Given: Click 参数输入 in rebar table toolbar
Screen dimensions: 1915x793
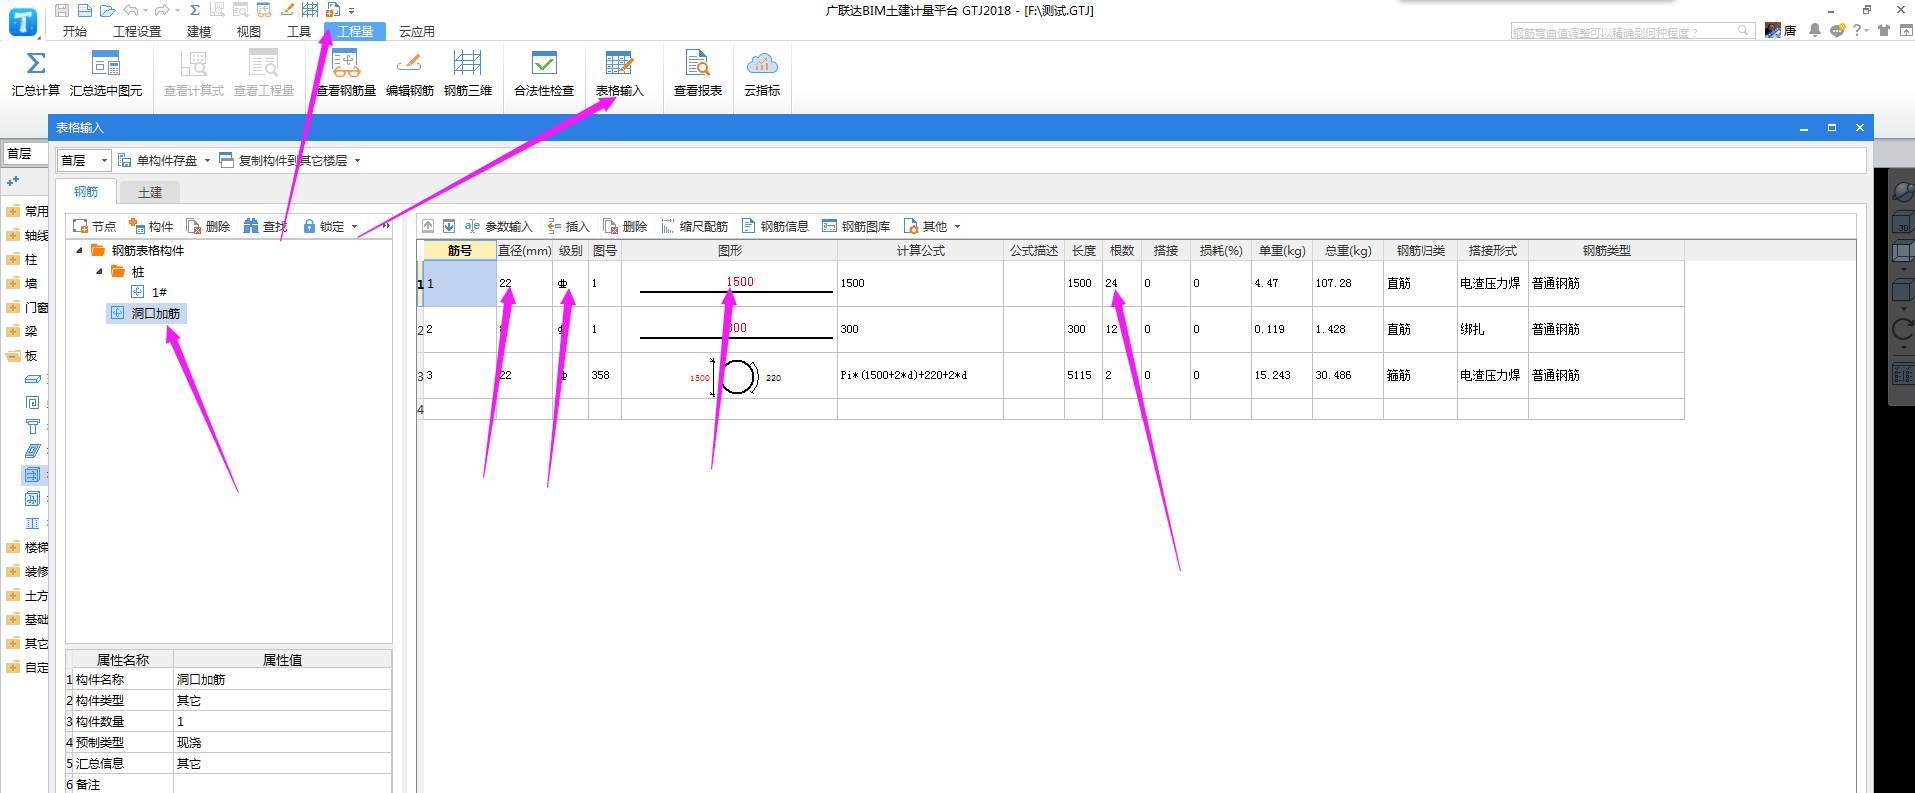Looking at the screenshot, I should point(498,227).
